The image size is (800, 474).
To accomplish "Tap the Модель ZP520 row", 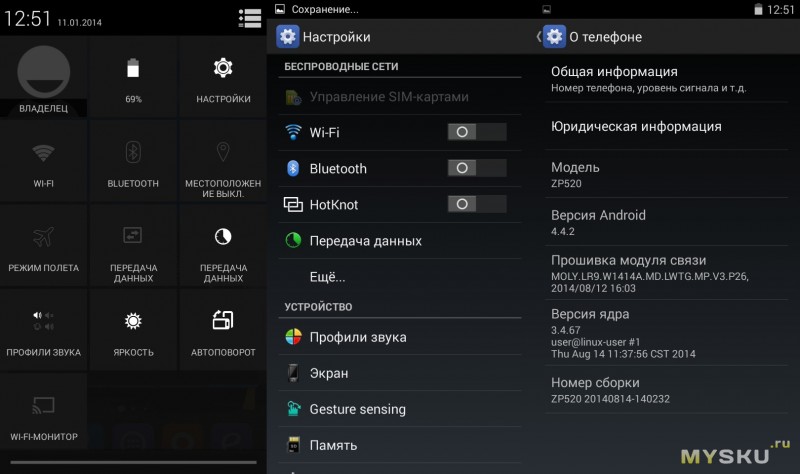I will (x=666, y=174).
